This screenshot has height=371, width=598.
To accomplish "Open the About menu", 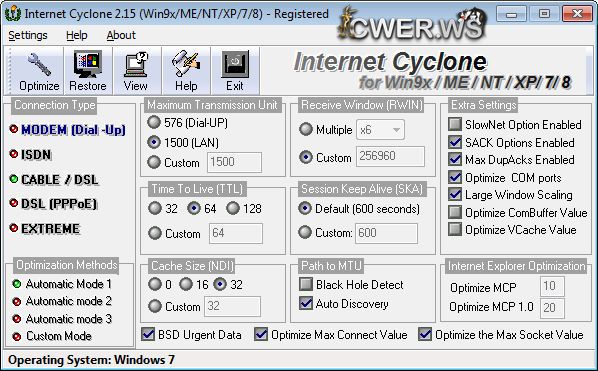I will pyautogui.click(x=121, y=35).
